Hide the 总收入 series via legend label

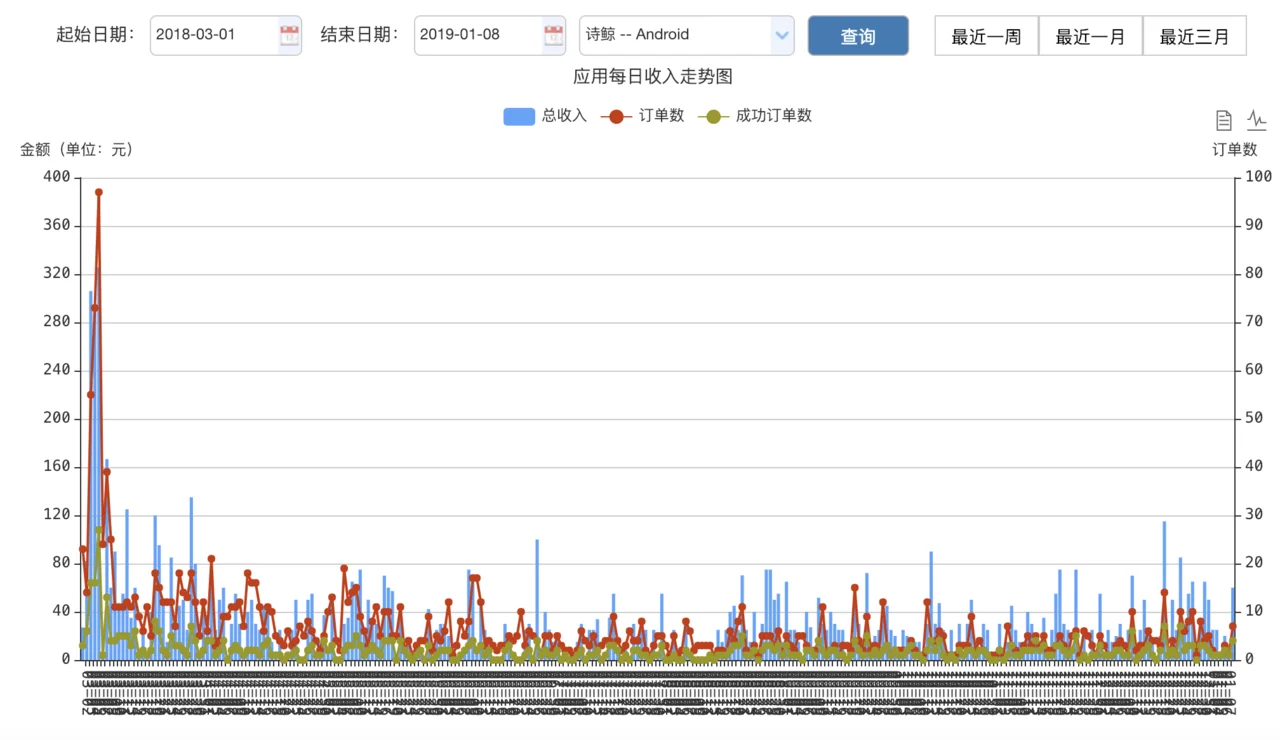564,116
